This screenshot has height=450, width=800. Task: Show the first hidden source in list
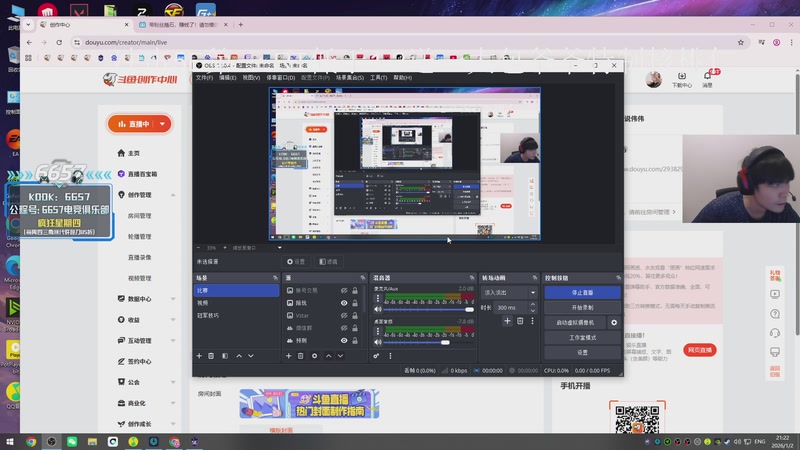point(344,290)
